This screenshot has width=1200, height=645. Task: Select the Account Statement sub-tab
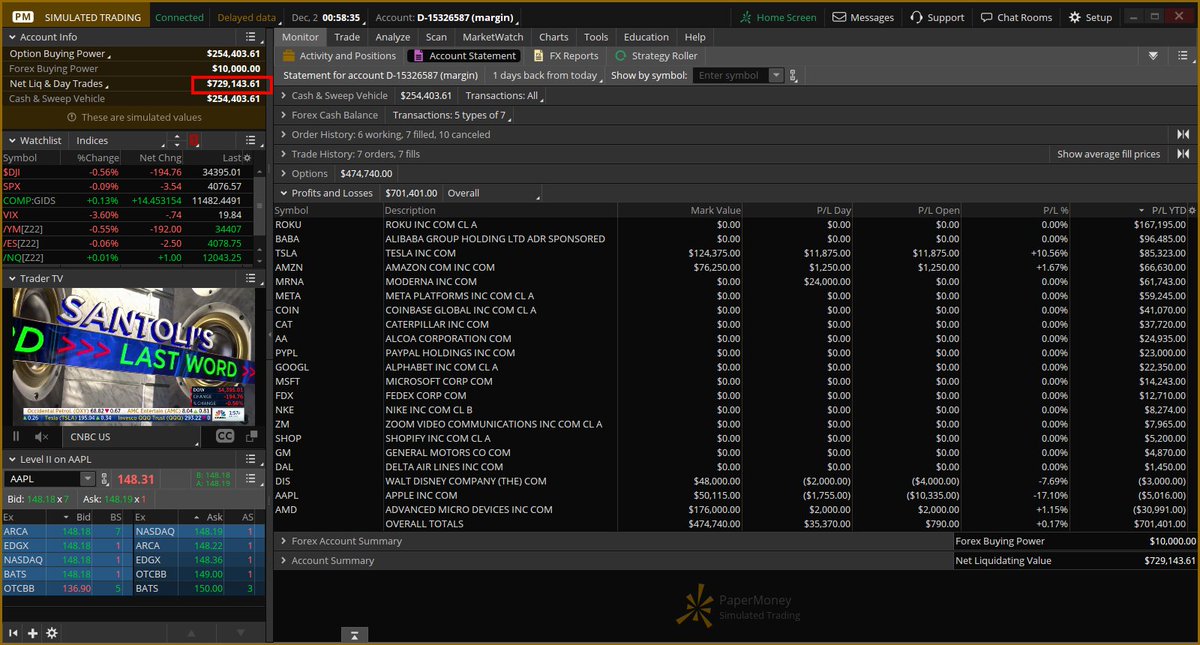tap(464, 56)
